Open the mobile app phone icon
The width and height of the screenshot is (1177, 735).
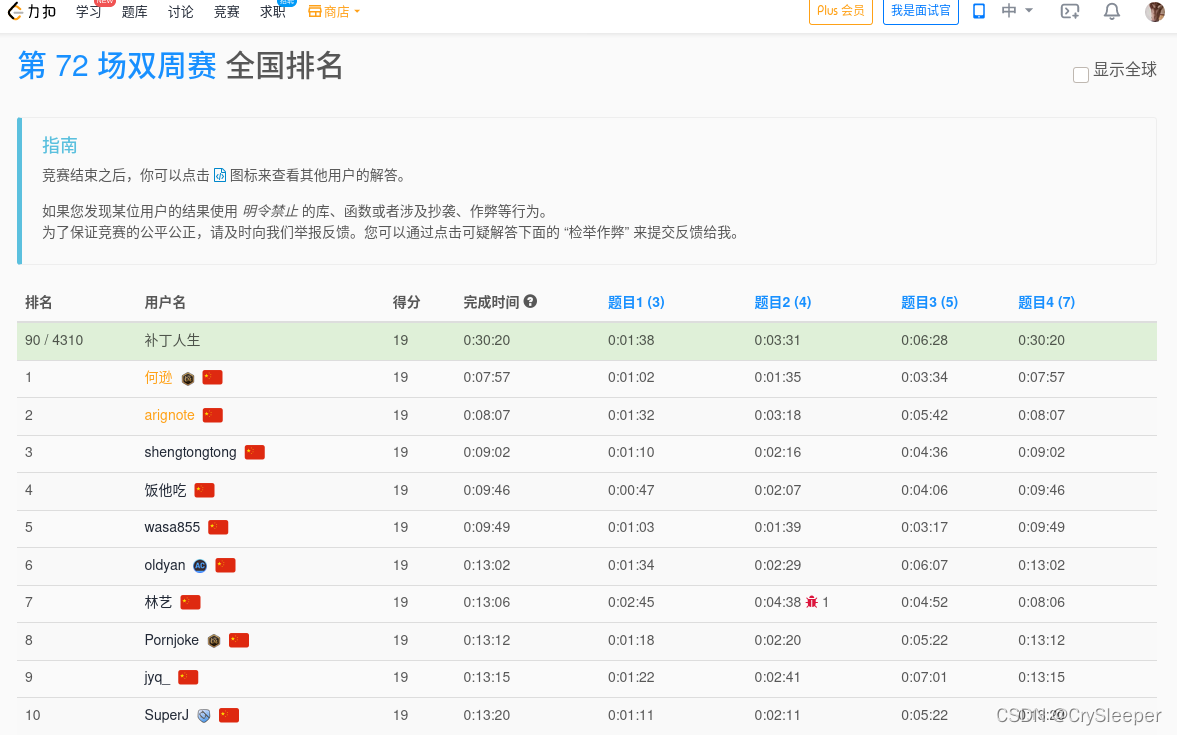pyautogui.click(x=979, y=11)
